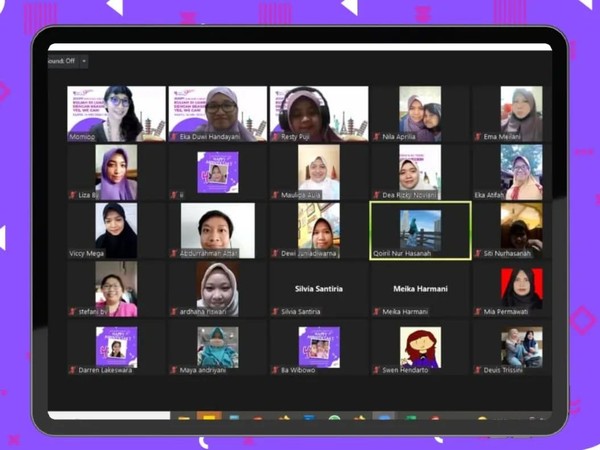Click muted mic icon beside Darren Lakeswara

tap(73, 370)
